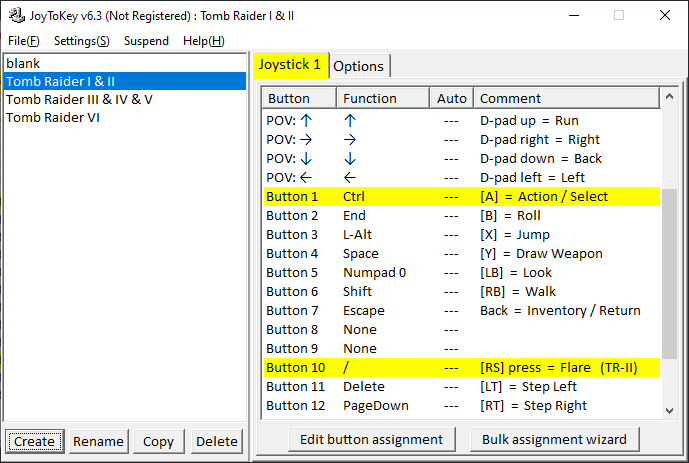Click the Suspend menu item

pos(146,41)
